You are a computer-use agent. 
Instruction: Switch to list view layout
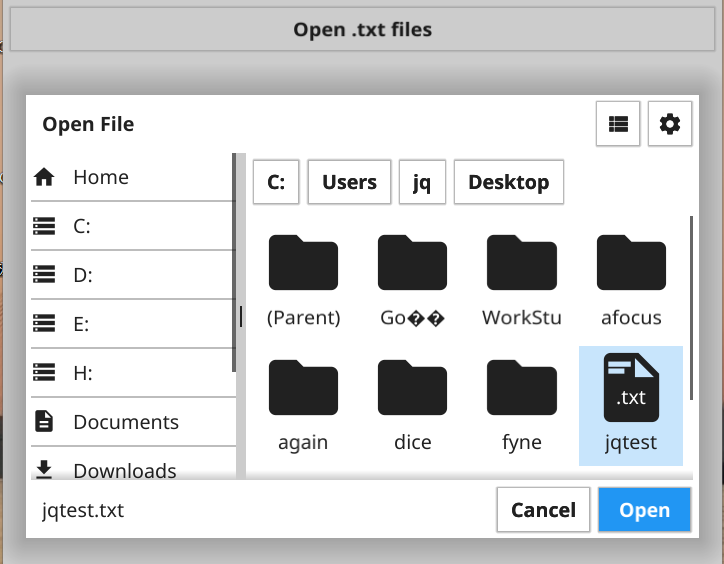point(618,124)
